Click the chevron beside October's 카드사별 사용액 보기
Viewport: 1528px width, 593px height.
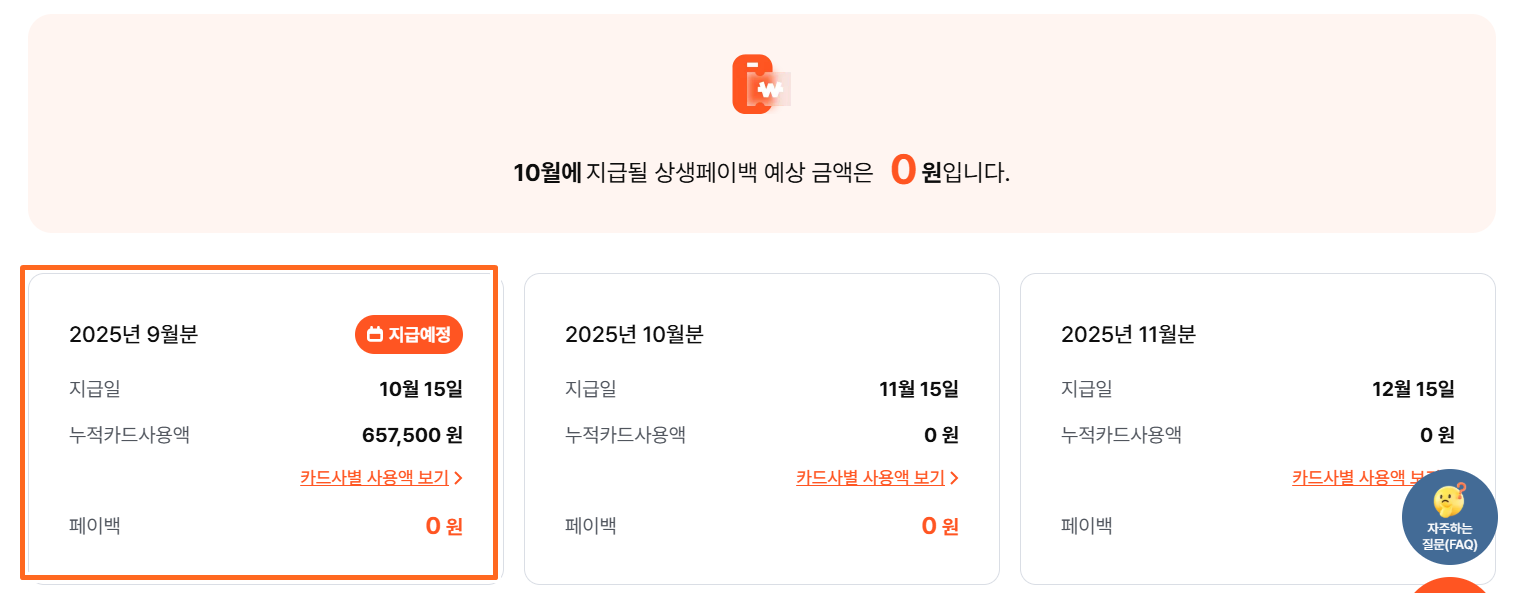954,478
